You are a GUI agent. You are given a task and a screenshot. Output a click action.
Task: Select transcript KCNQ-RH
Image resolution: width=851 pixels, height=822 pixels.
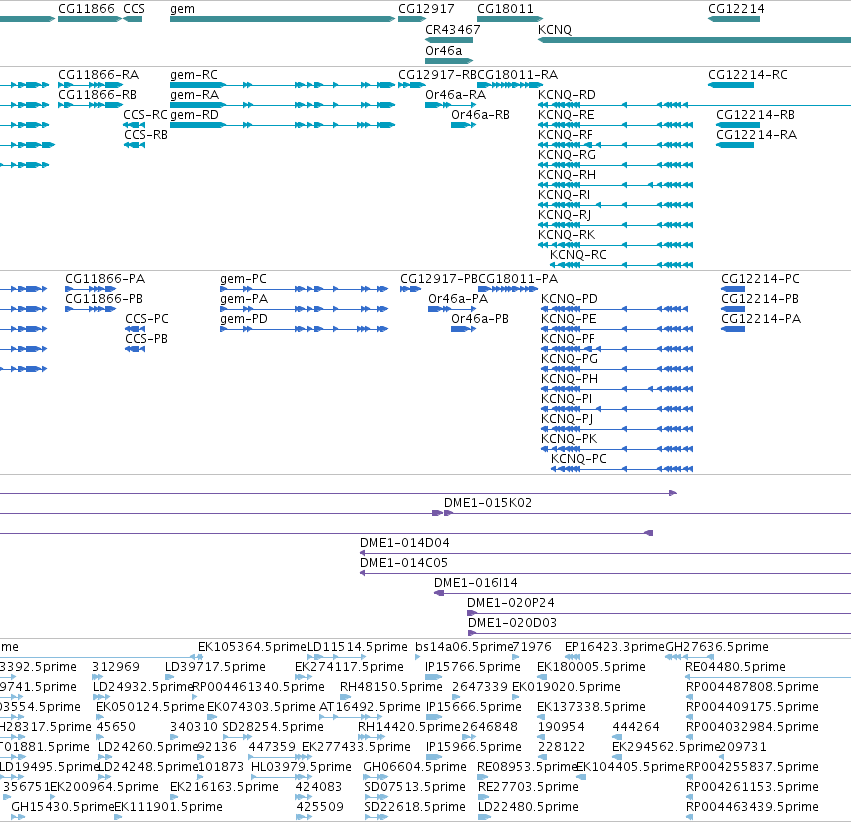click(615, 185)
